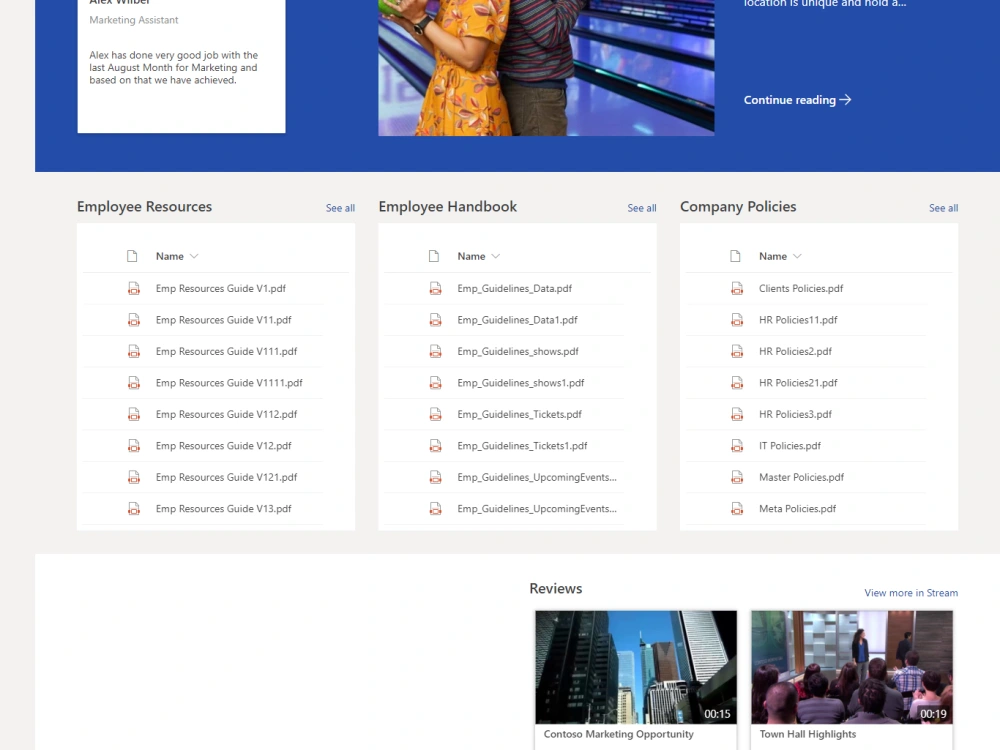See all Company Policies documents
The height and width of the screenshot is (750, 1000).
pyautogui.click(x=943, y=208)
